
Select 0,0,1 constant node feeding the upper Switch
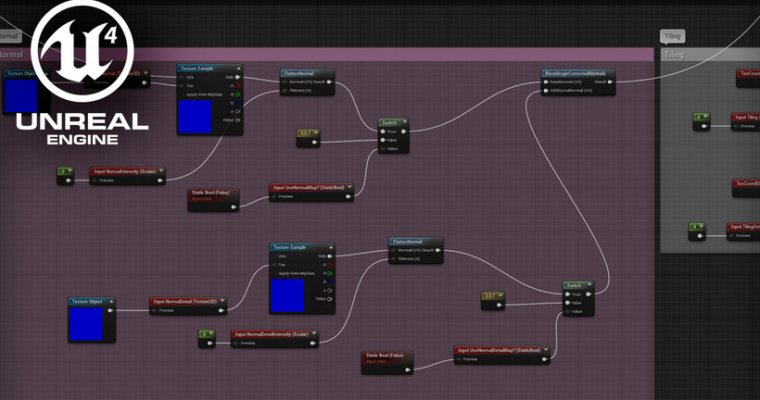click(x=308, y=138)
